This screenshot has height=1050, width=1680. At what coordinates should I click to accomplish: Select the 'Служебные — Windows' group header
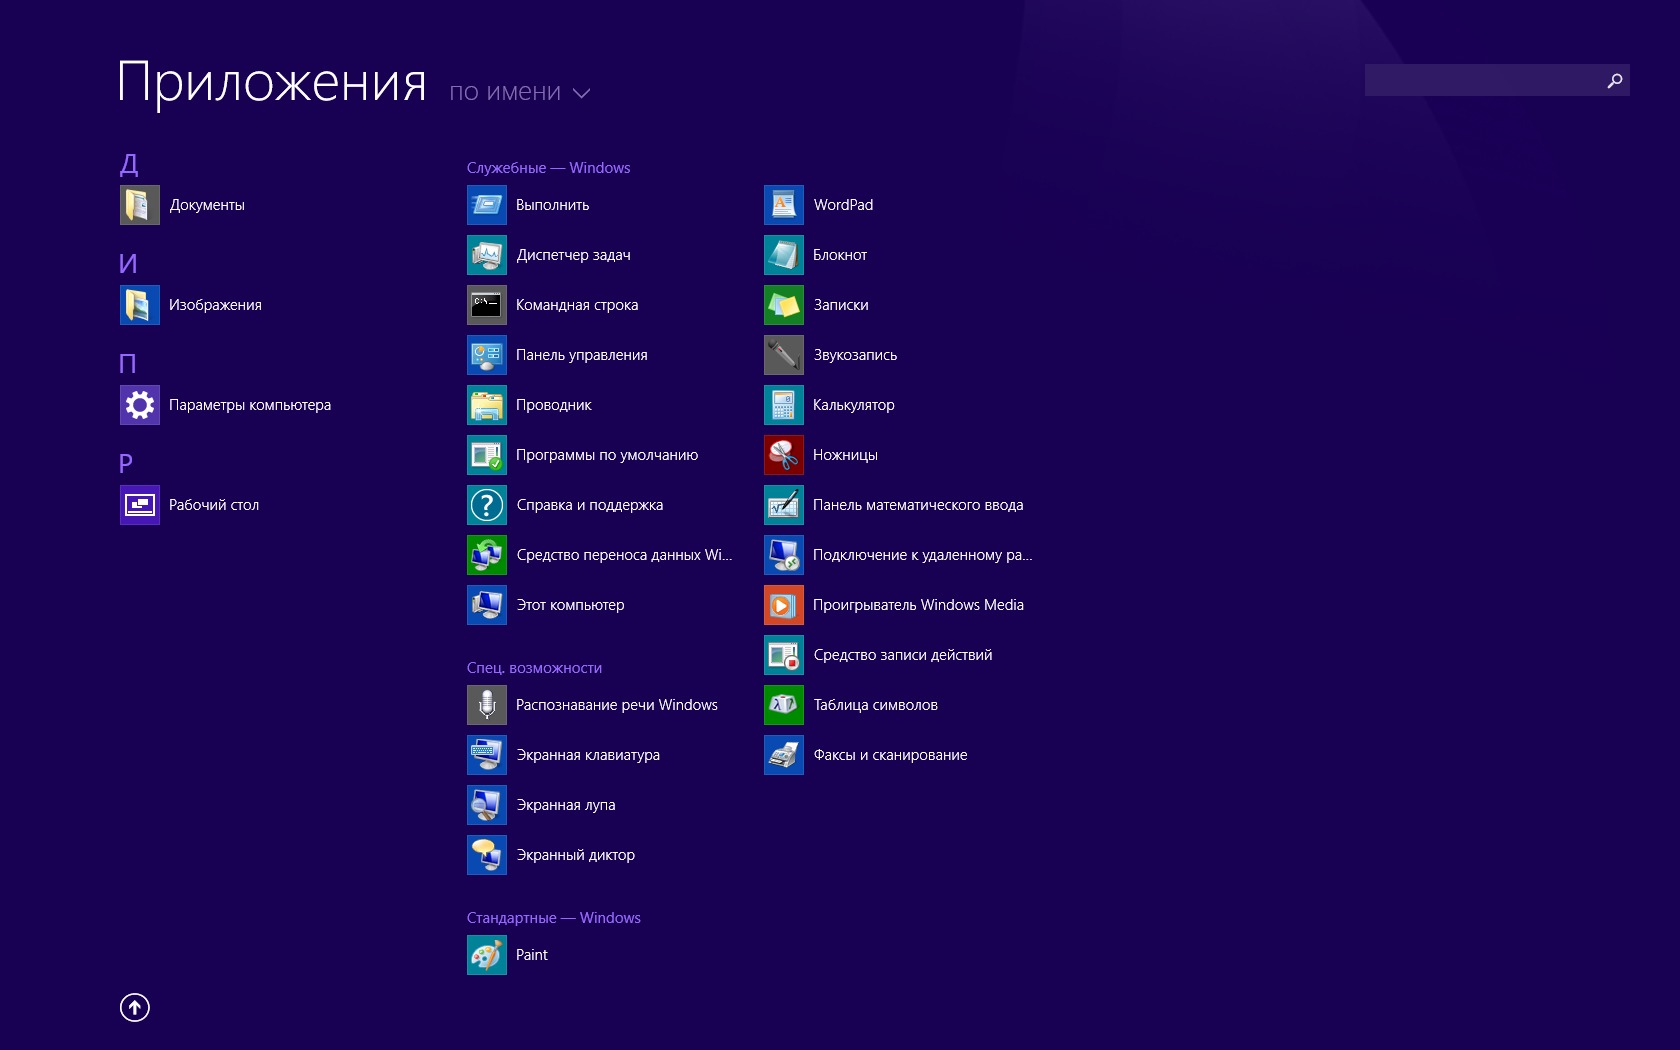tap(548, 168)
